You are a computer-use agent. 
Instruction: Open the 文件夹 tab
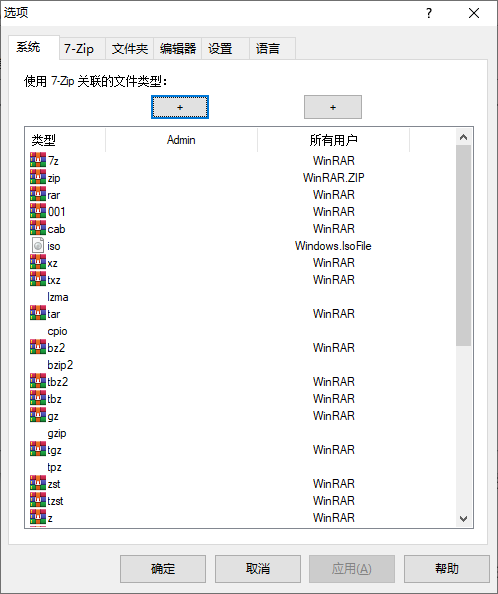point(130,48)
